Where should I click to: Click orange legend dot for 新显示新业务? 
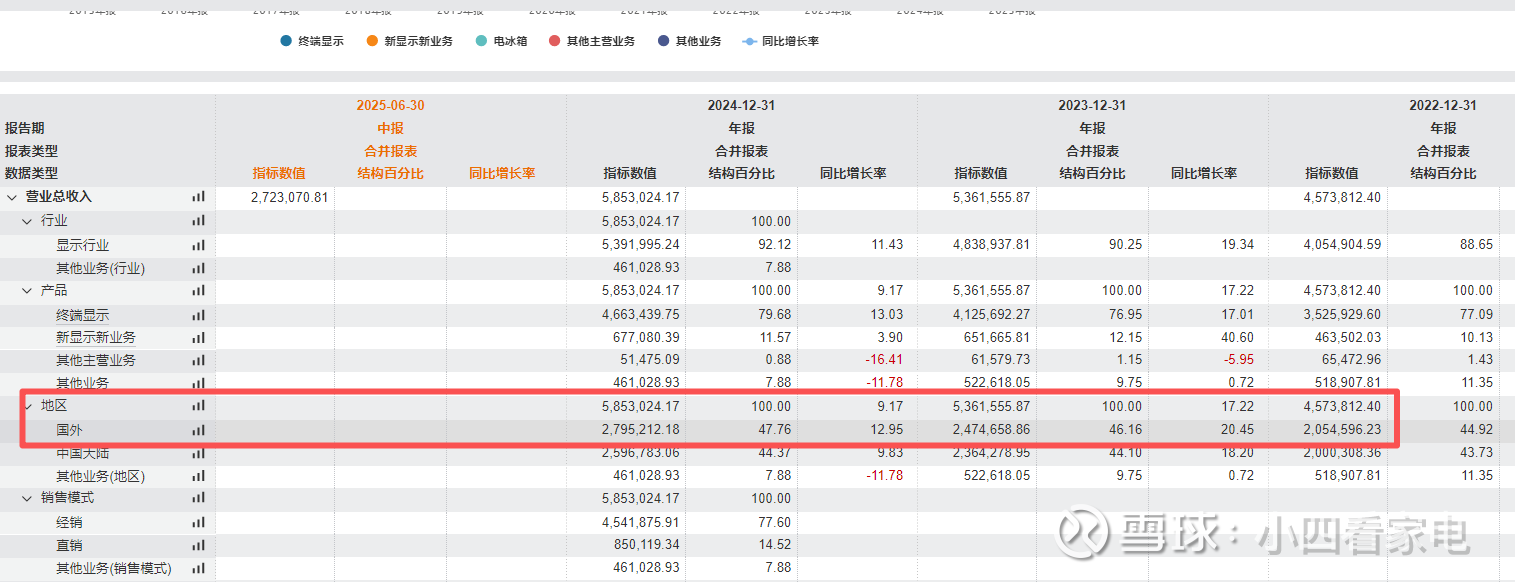pyautogui.click(x=372, y=41)
